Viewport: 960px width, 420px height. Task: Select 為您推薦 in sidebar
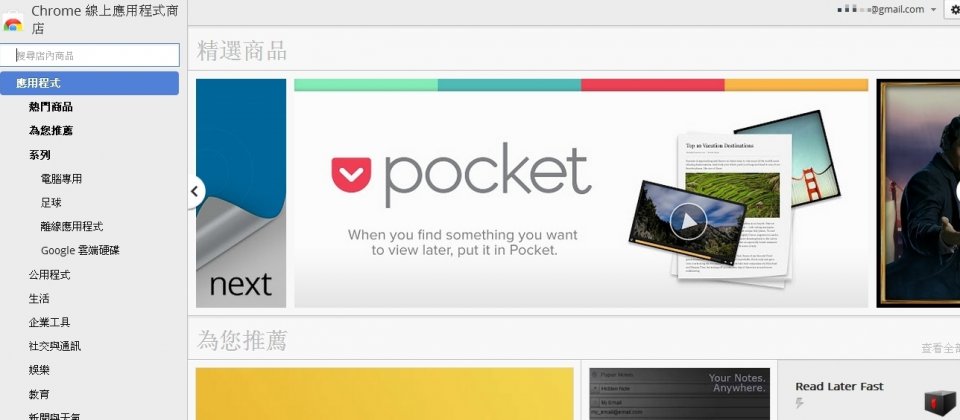(x=51, y=131)
